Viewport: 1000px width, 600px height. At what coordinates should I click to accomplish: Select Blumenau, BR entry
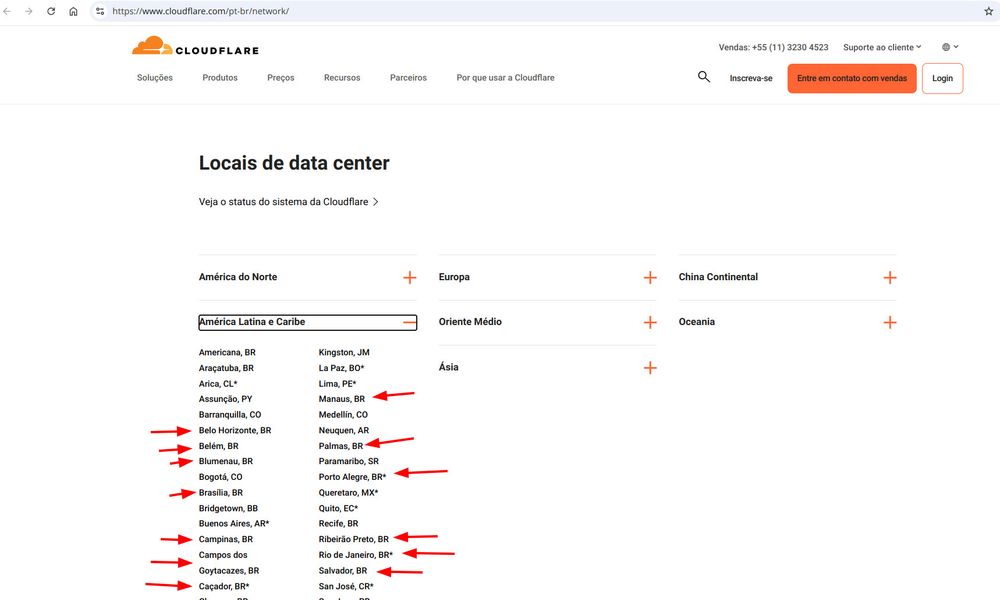coord(226,461)
